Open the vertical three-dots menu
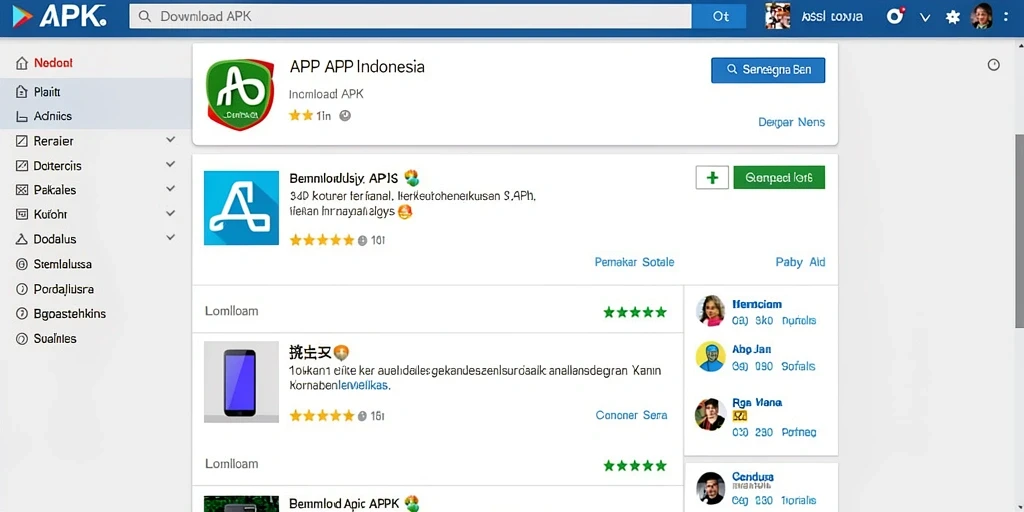1024x512 pixels. tap(1006, 18)
